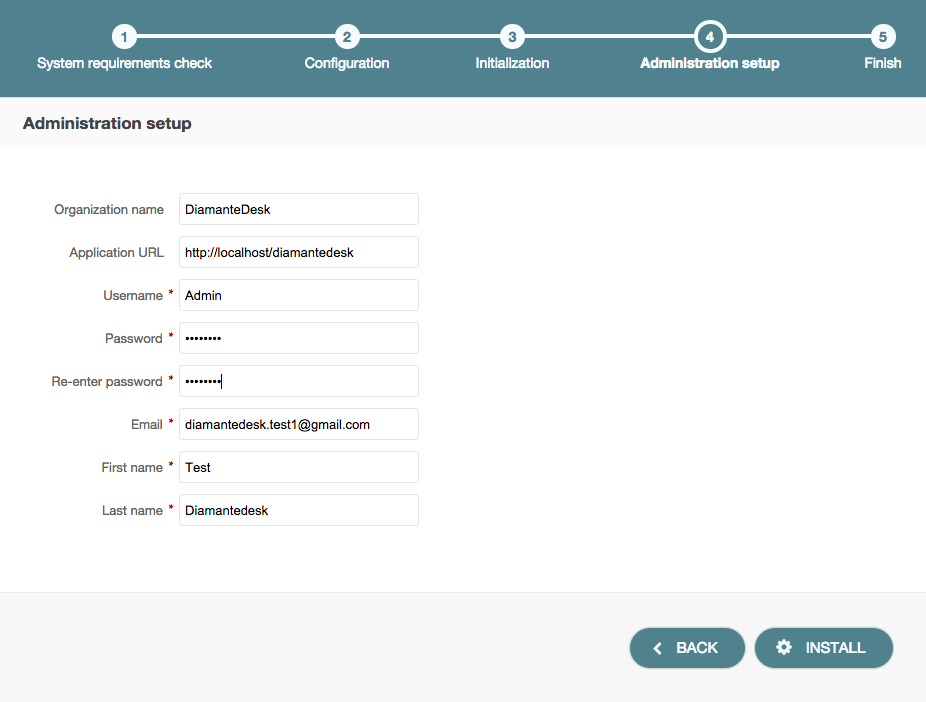
Task: Click the left chevron on Back button
Action: tap(657, 648)
